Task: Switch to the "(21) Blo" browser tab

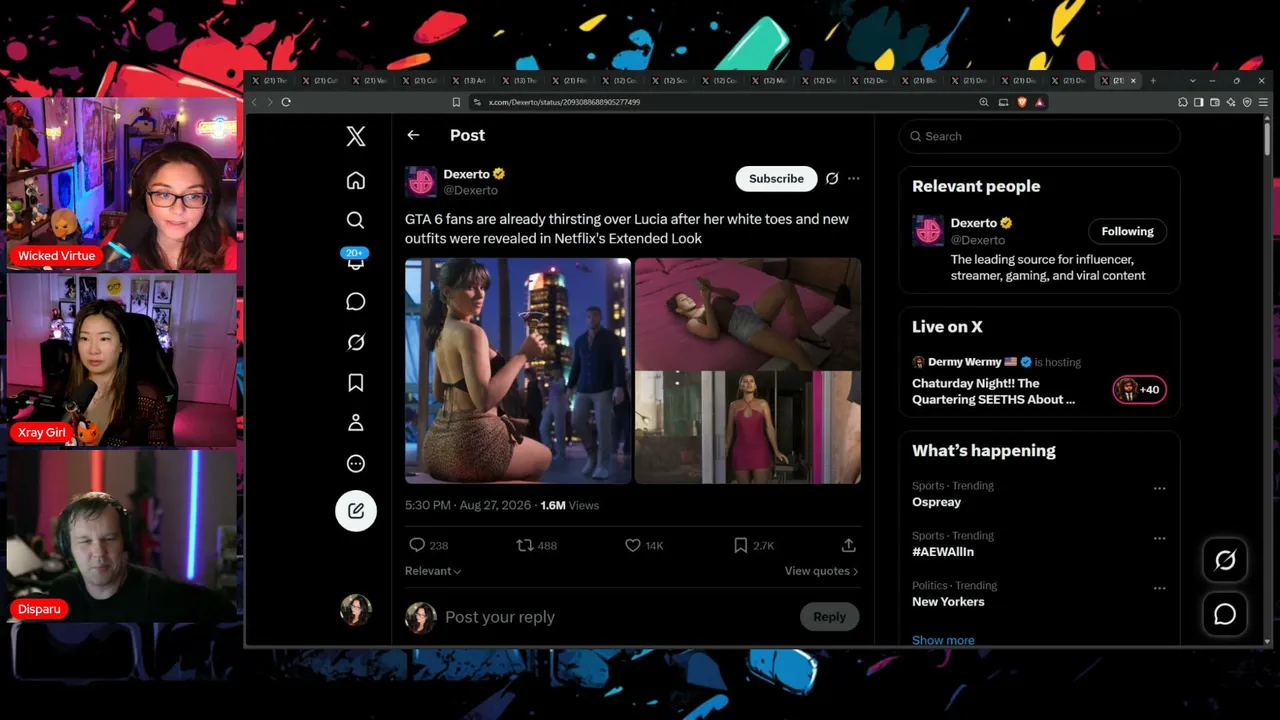Action: [919, 81]
